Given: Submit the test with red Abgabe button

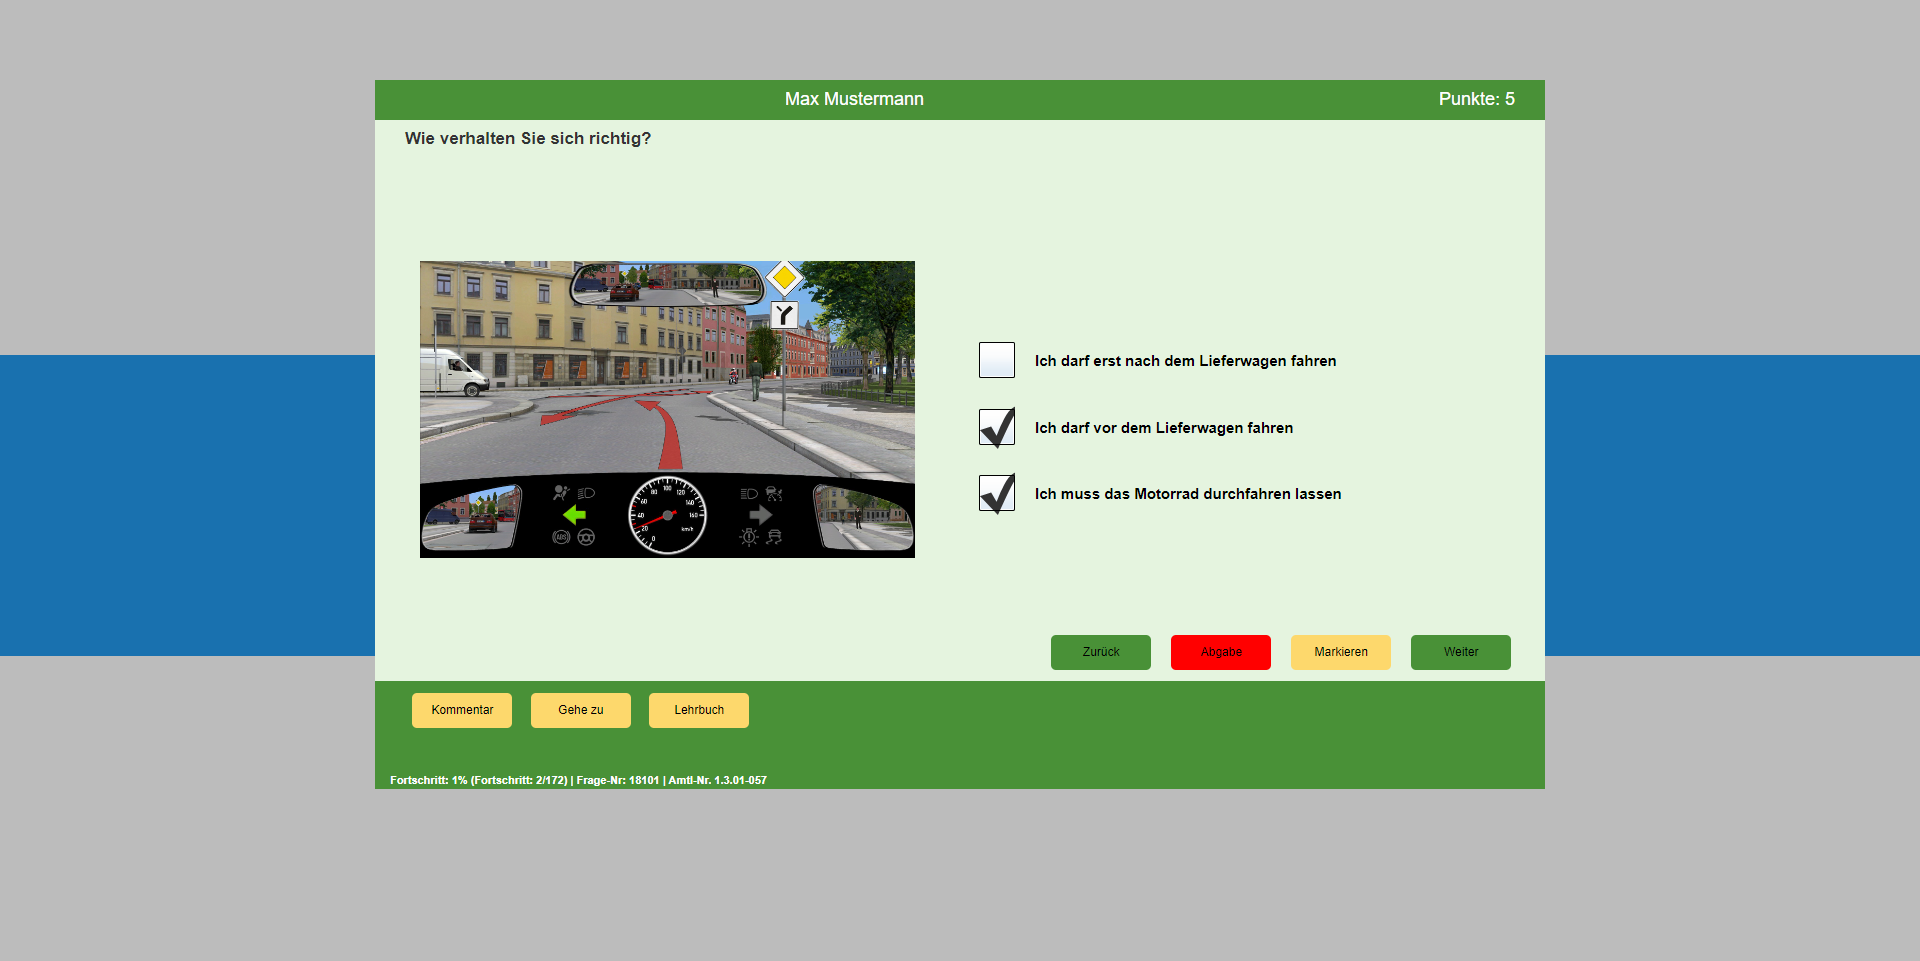Looking at the screenshot, I should (x=1220, y=652).
